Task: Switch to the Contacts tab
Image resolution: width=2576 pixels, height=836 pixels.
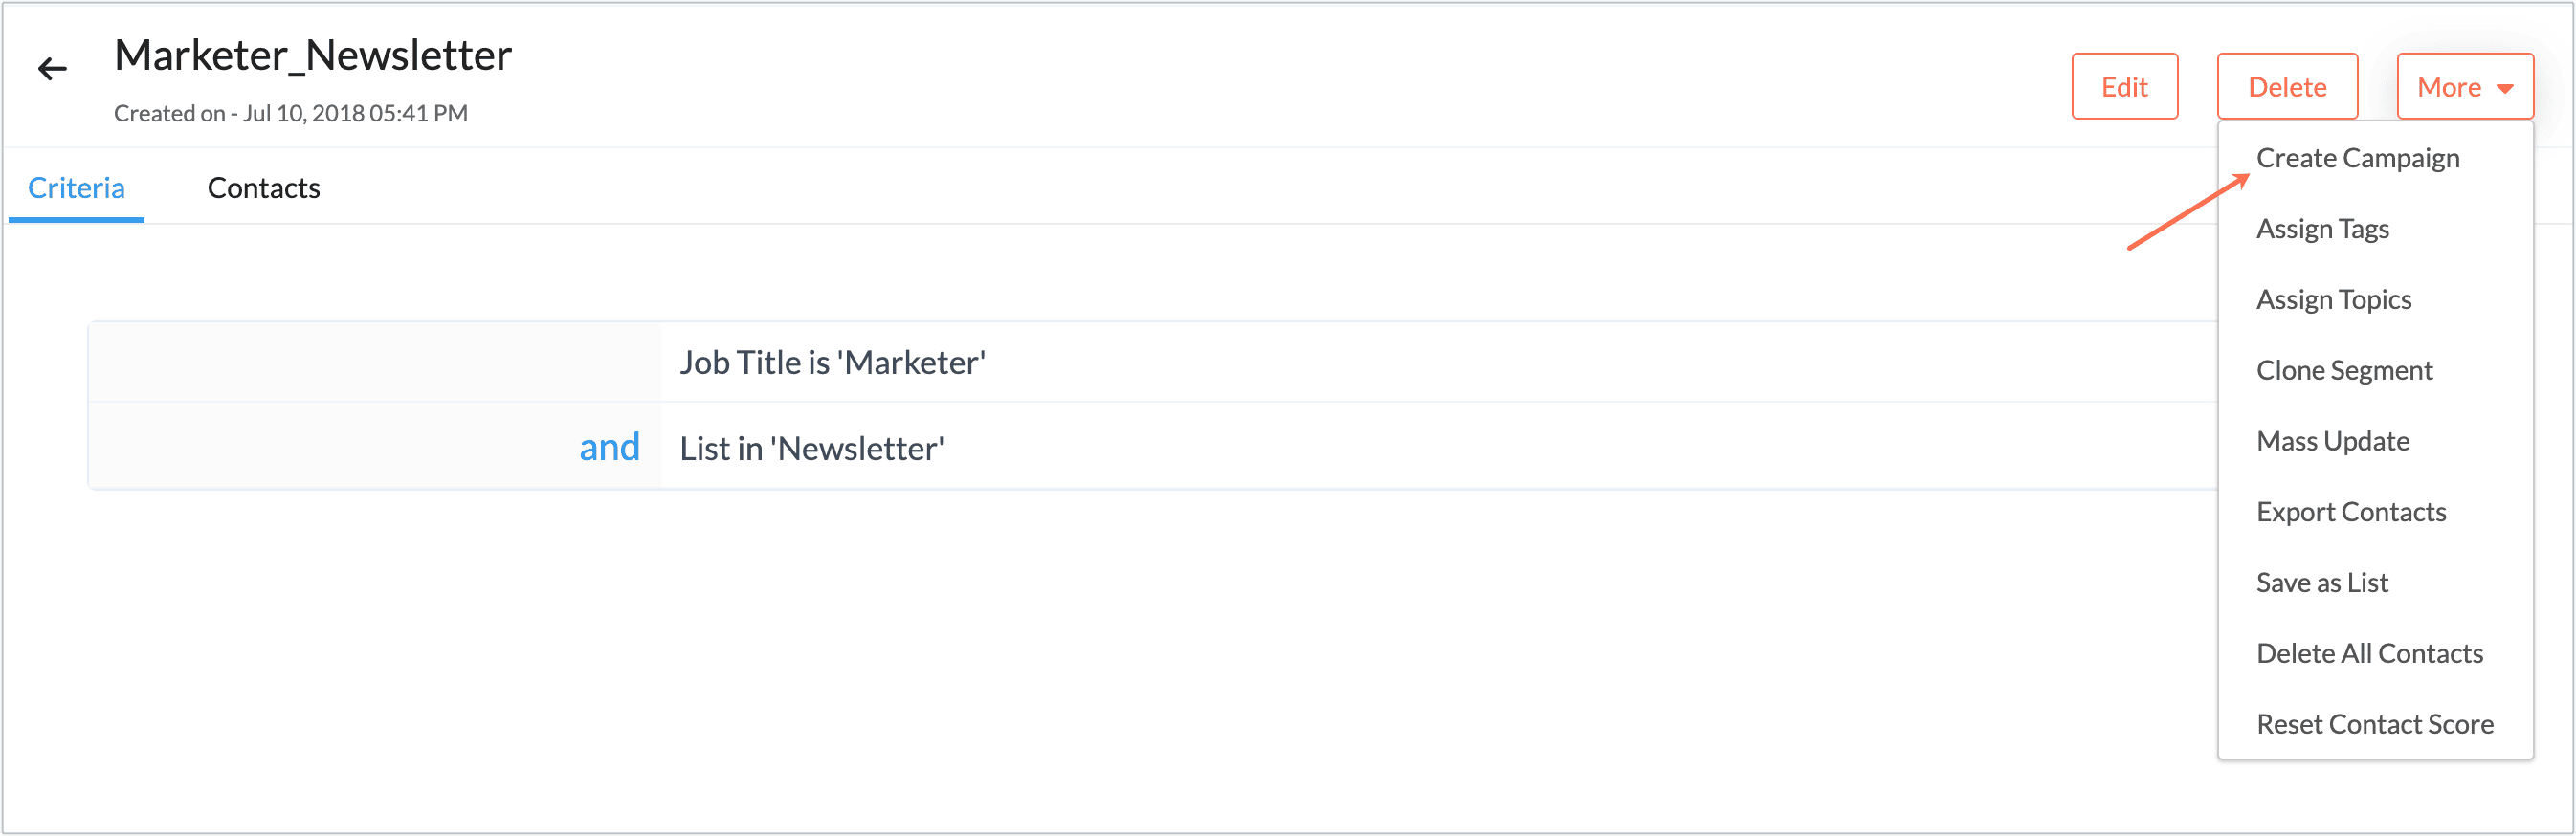Action: point(263,188)
